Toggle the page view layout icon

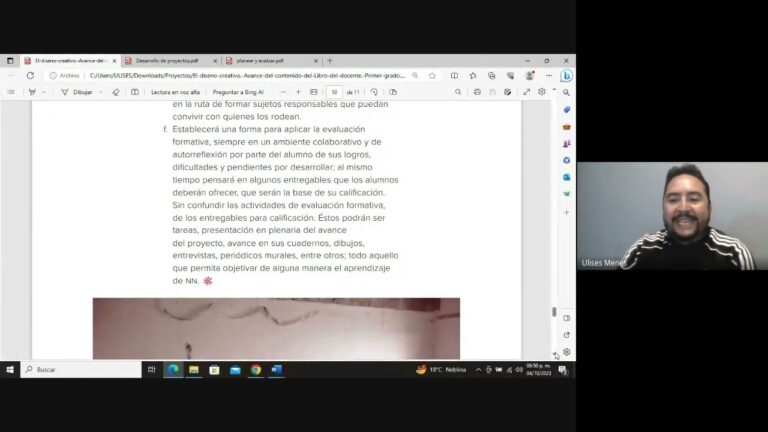pyautogui.click(x=393, y=92)
